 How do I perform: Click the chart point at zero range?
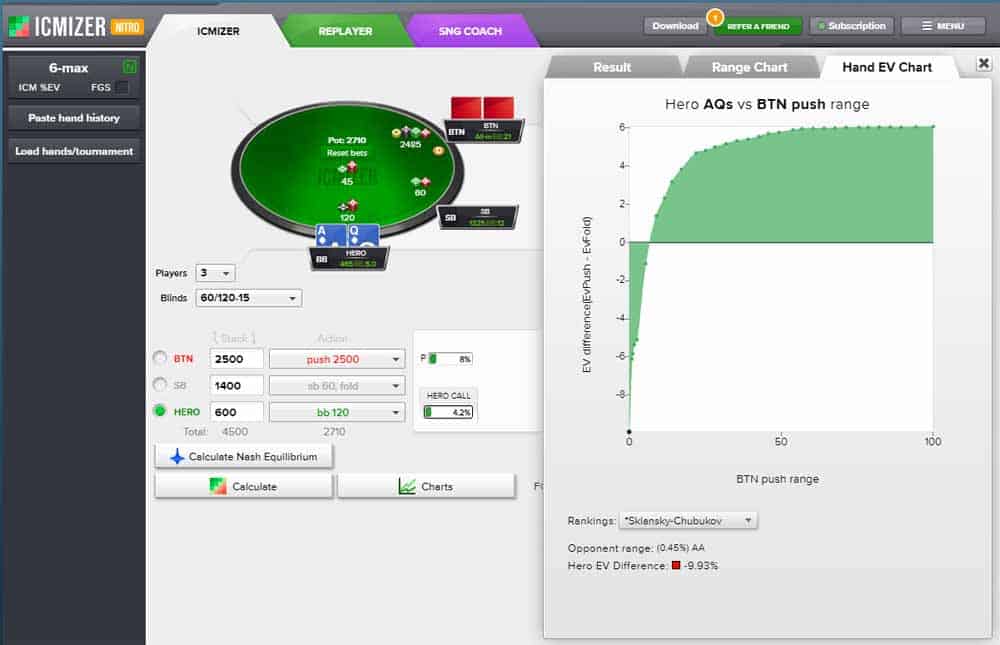click(629, 431)
